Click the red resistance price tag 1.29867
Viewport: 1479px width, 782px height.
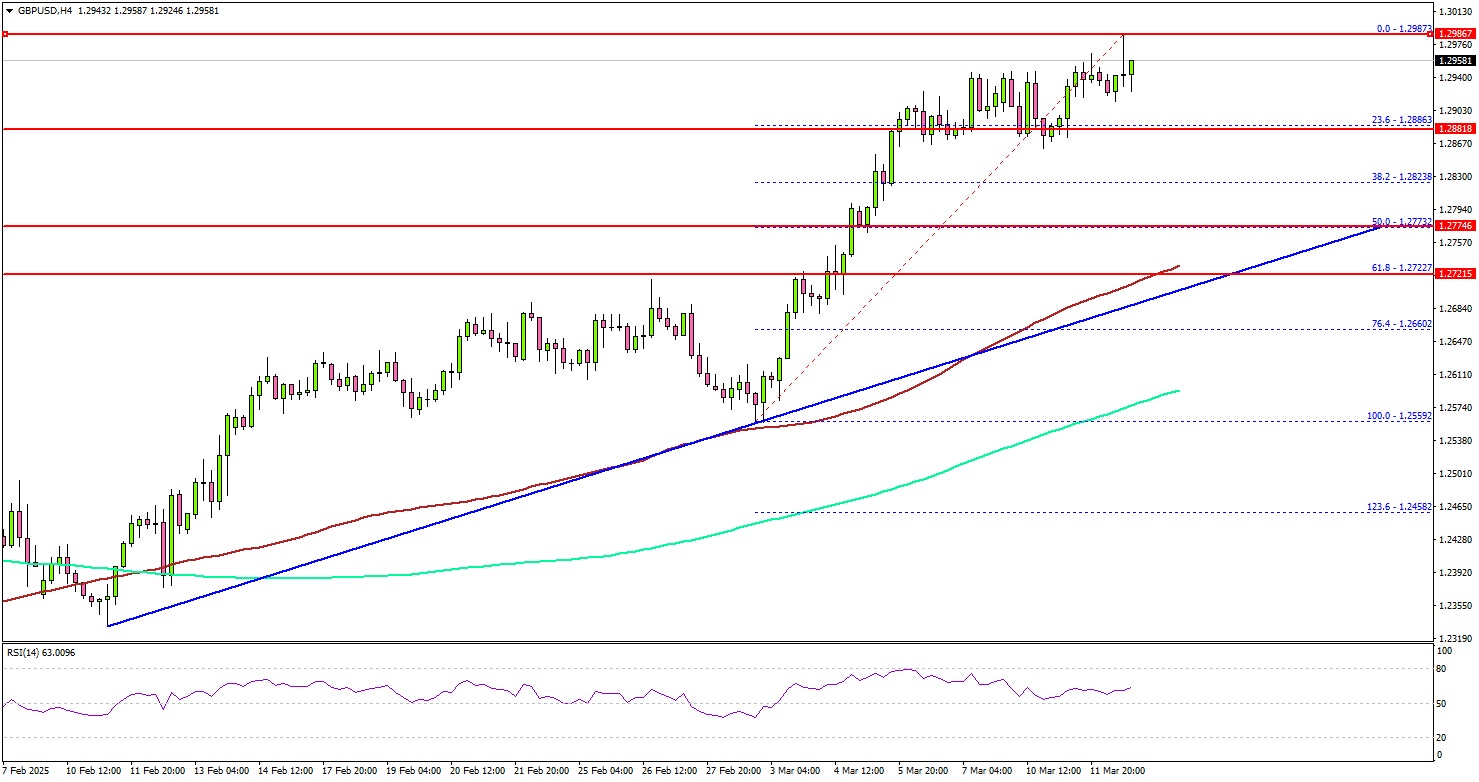click(1457, 32)
